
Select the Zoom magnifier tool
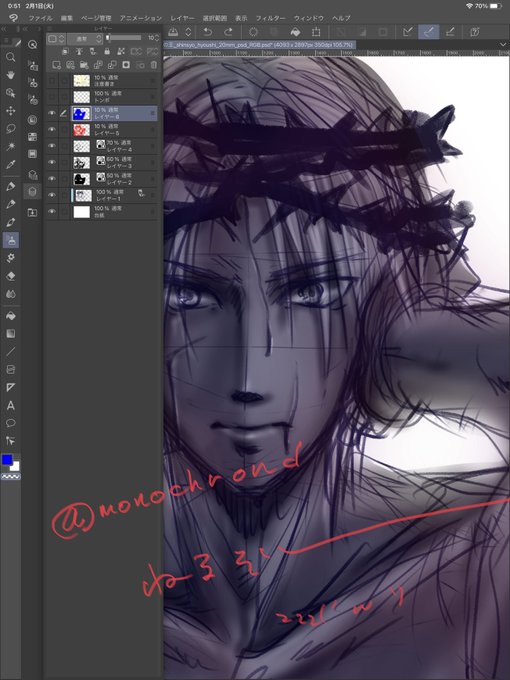pyautogui.click(x=10, y=57)
